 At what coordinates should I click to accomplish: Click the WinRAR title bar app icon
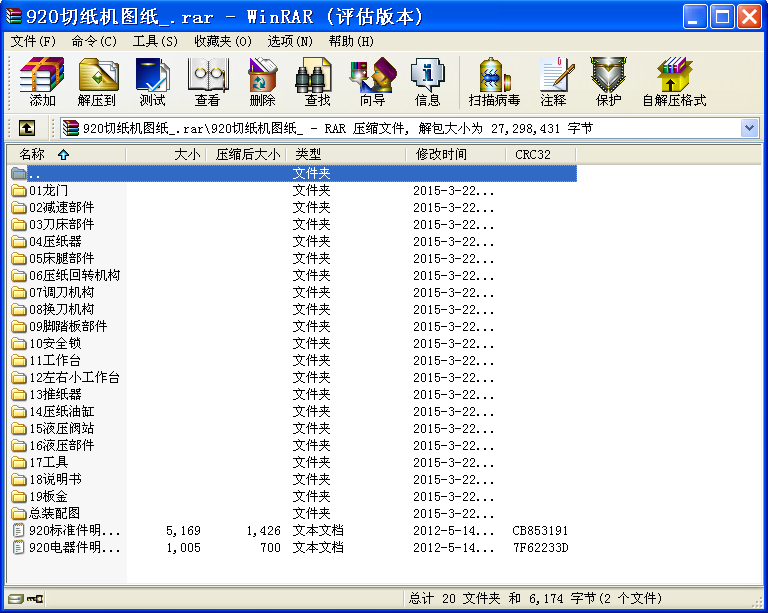(14, 17)
